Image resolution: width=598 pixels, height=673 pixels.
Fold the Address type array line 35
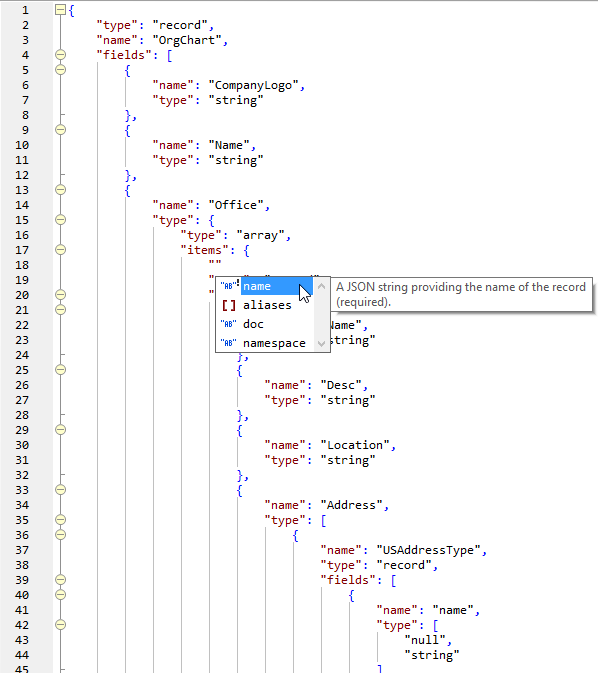point(61,520)
